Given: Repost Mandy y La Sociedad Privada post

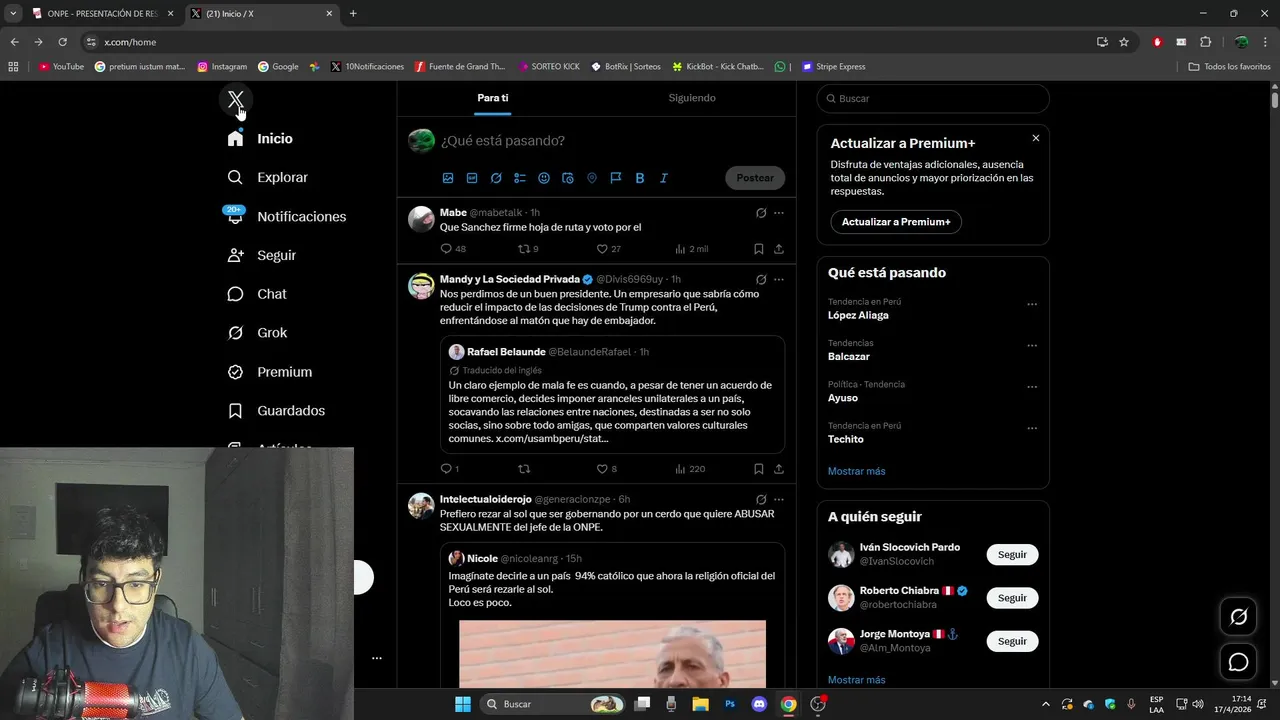Looking at the screenshot, I should click(x=523, y=469).
